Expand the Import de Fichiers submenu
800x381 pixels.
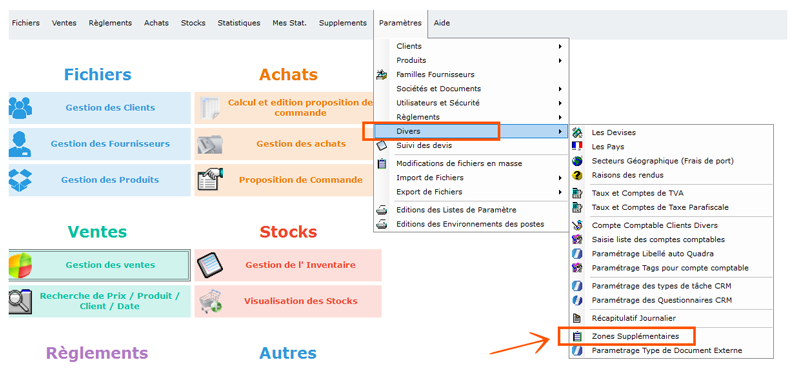tap(560, 178)
